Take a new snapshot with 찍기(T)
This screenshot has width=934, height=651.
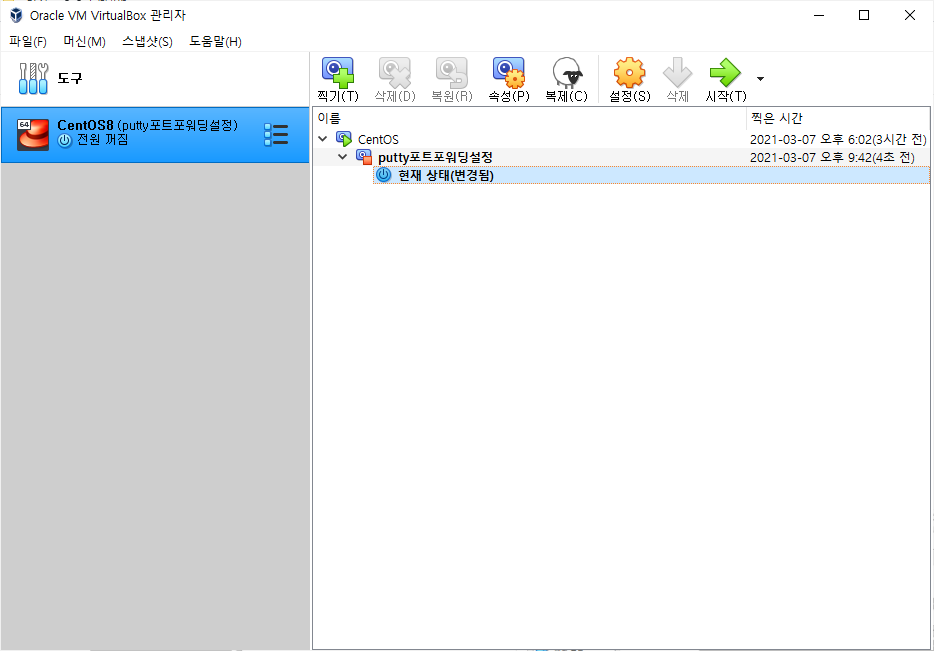coord(338,79)
